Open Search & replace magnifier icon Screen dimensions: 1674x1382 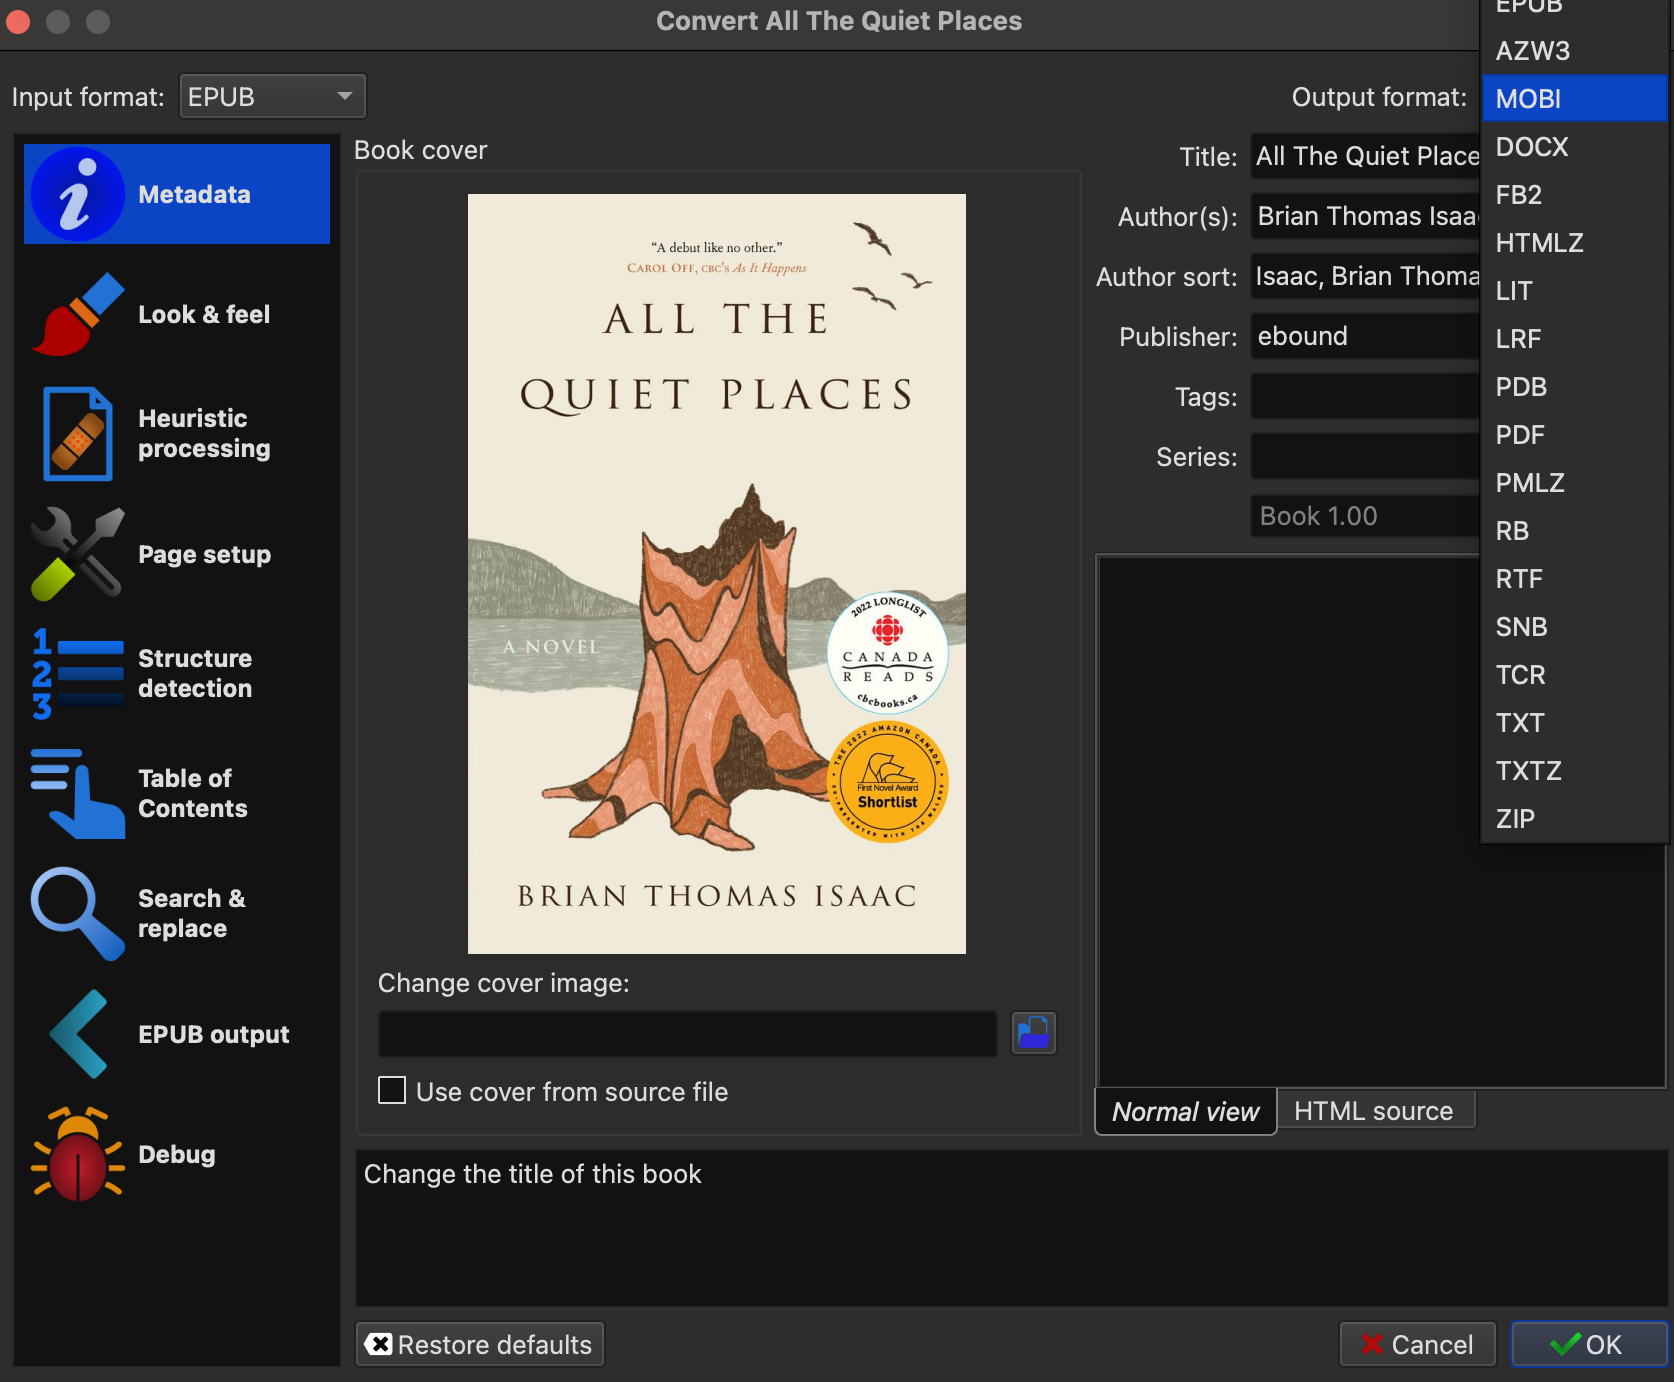(78, 913)
